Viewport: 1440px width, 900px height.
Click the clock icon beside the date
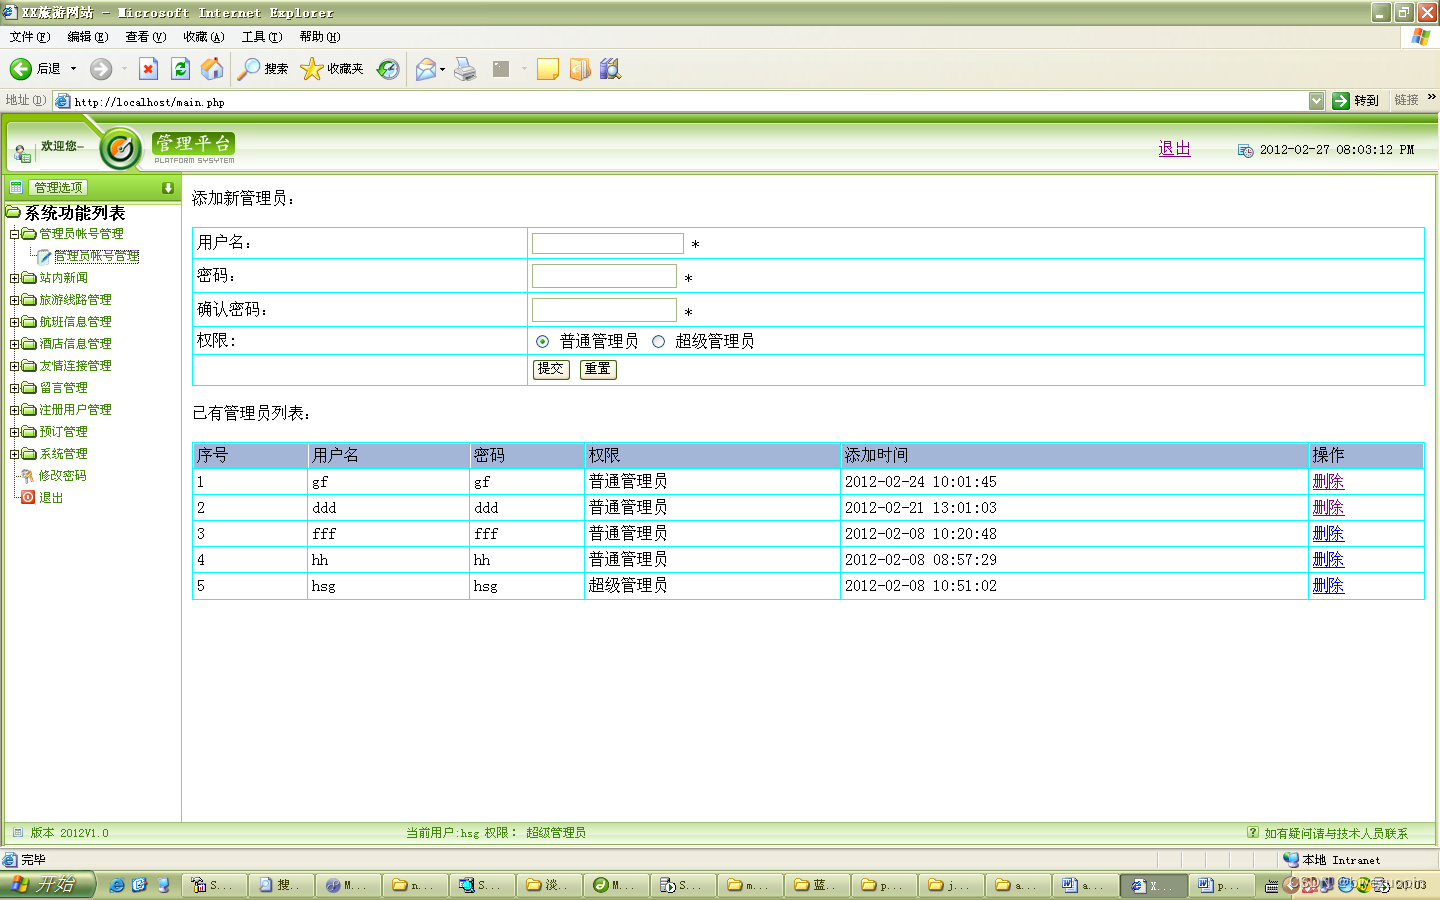point(1245,150)
